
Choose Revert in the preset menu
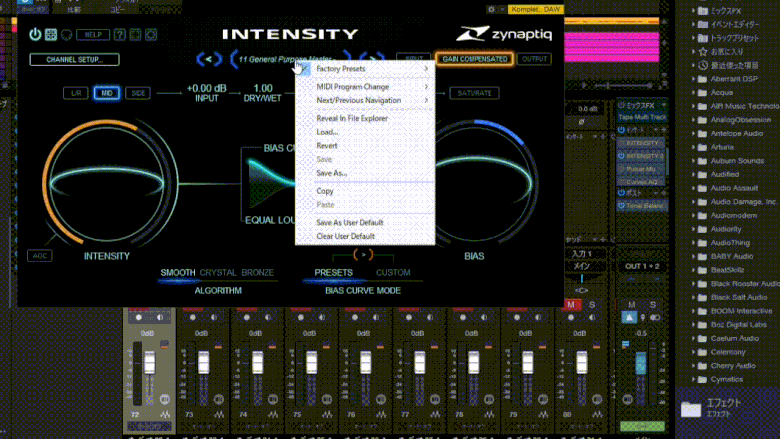point(365,146)
